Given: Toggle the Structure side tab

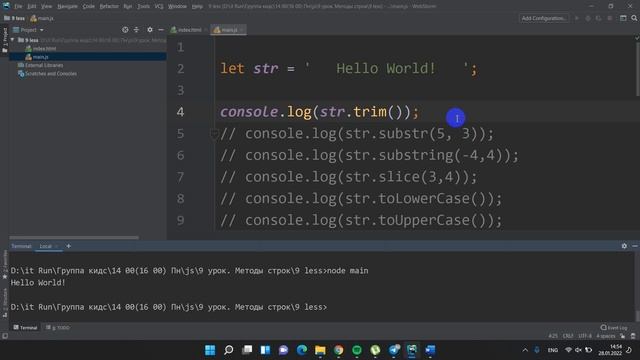Looking at the screenshot, I should (4, 303).
